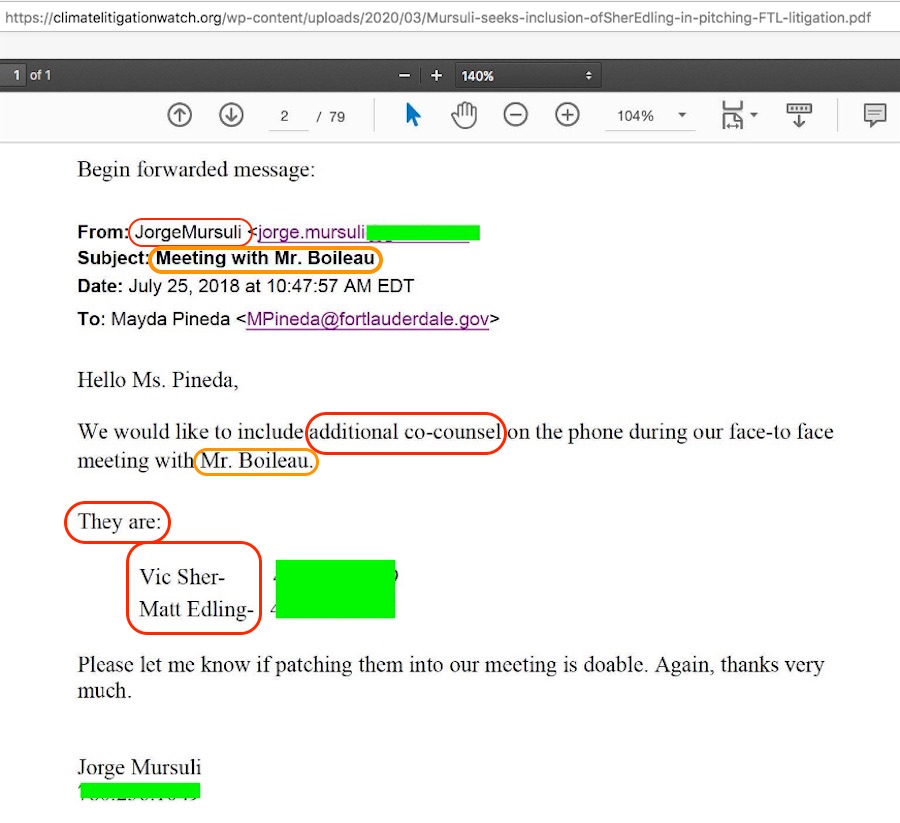Expand the 140% zoom selector in dark bar
Viewport: 900px width, 823px height.
[527, 76]
